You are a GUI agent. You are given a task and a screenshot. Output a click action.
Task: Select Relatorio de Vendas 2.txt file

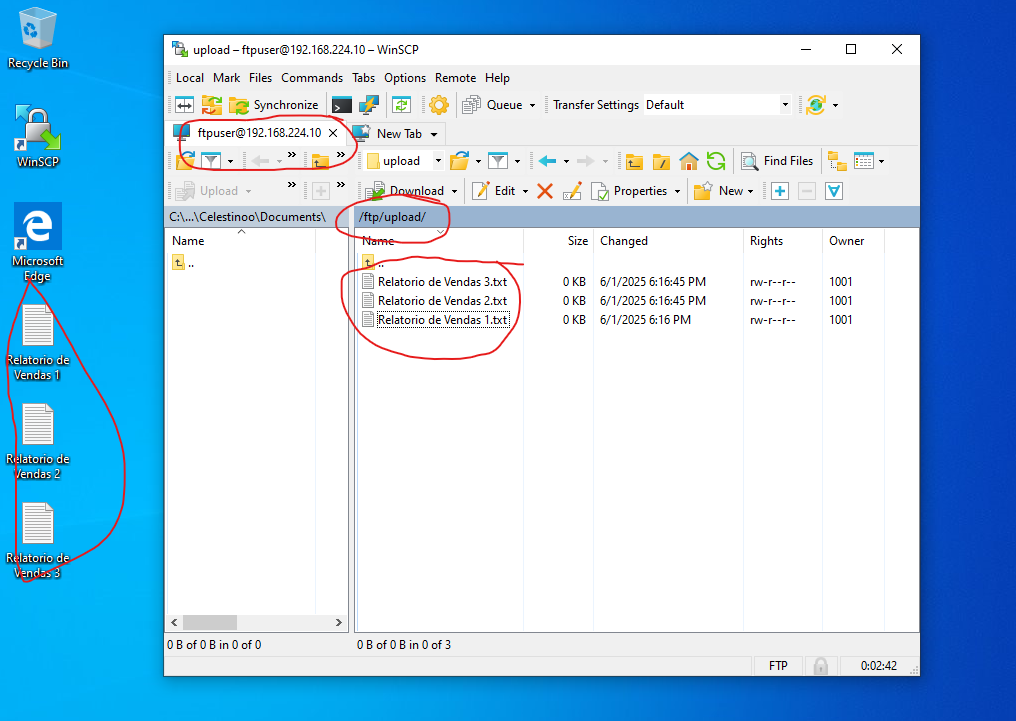442,301
